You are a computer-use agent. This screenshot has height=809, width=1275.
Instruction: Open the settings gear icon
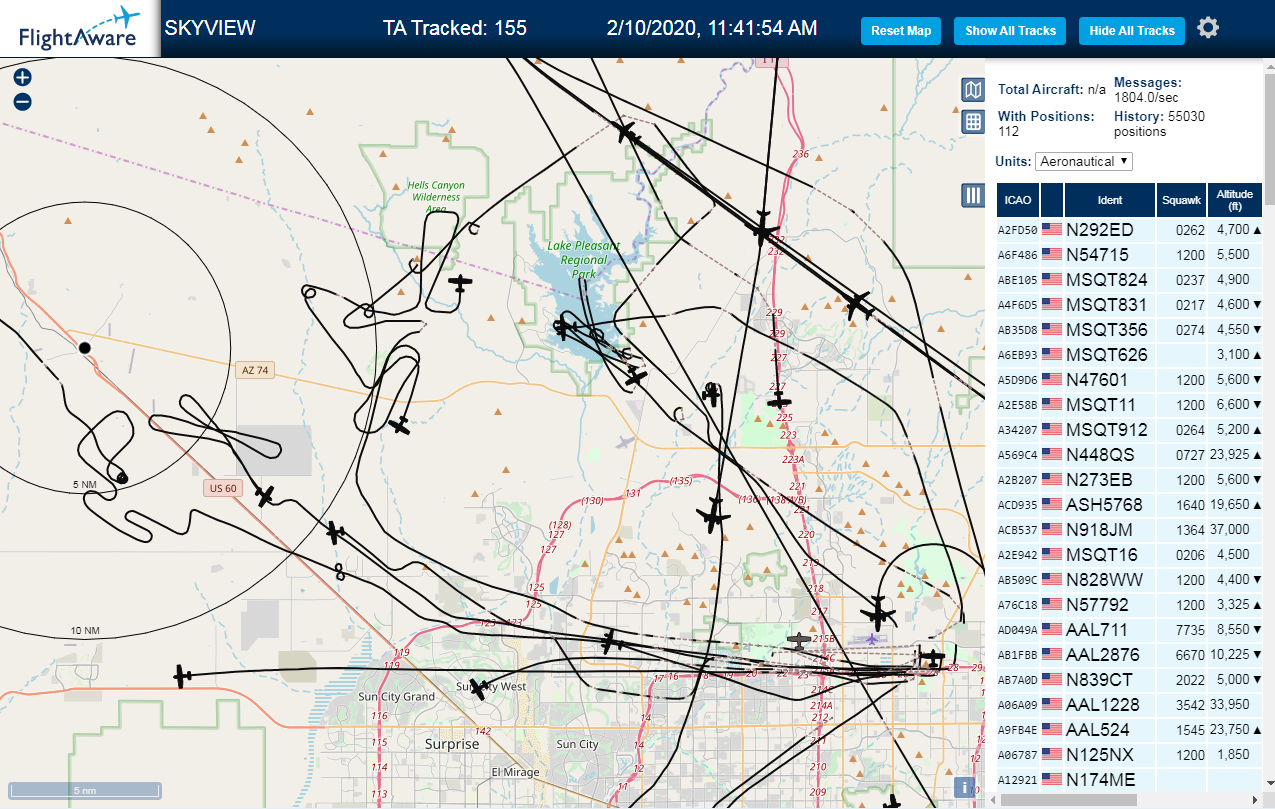click(1208, 28)
